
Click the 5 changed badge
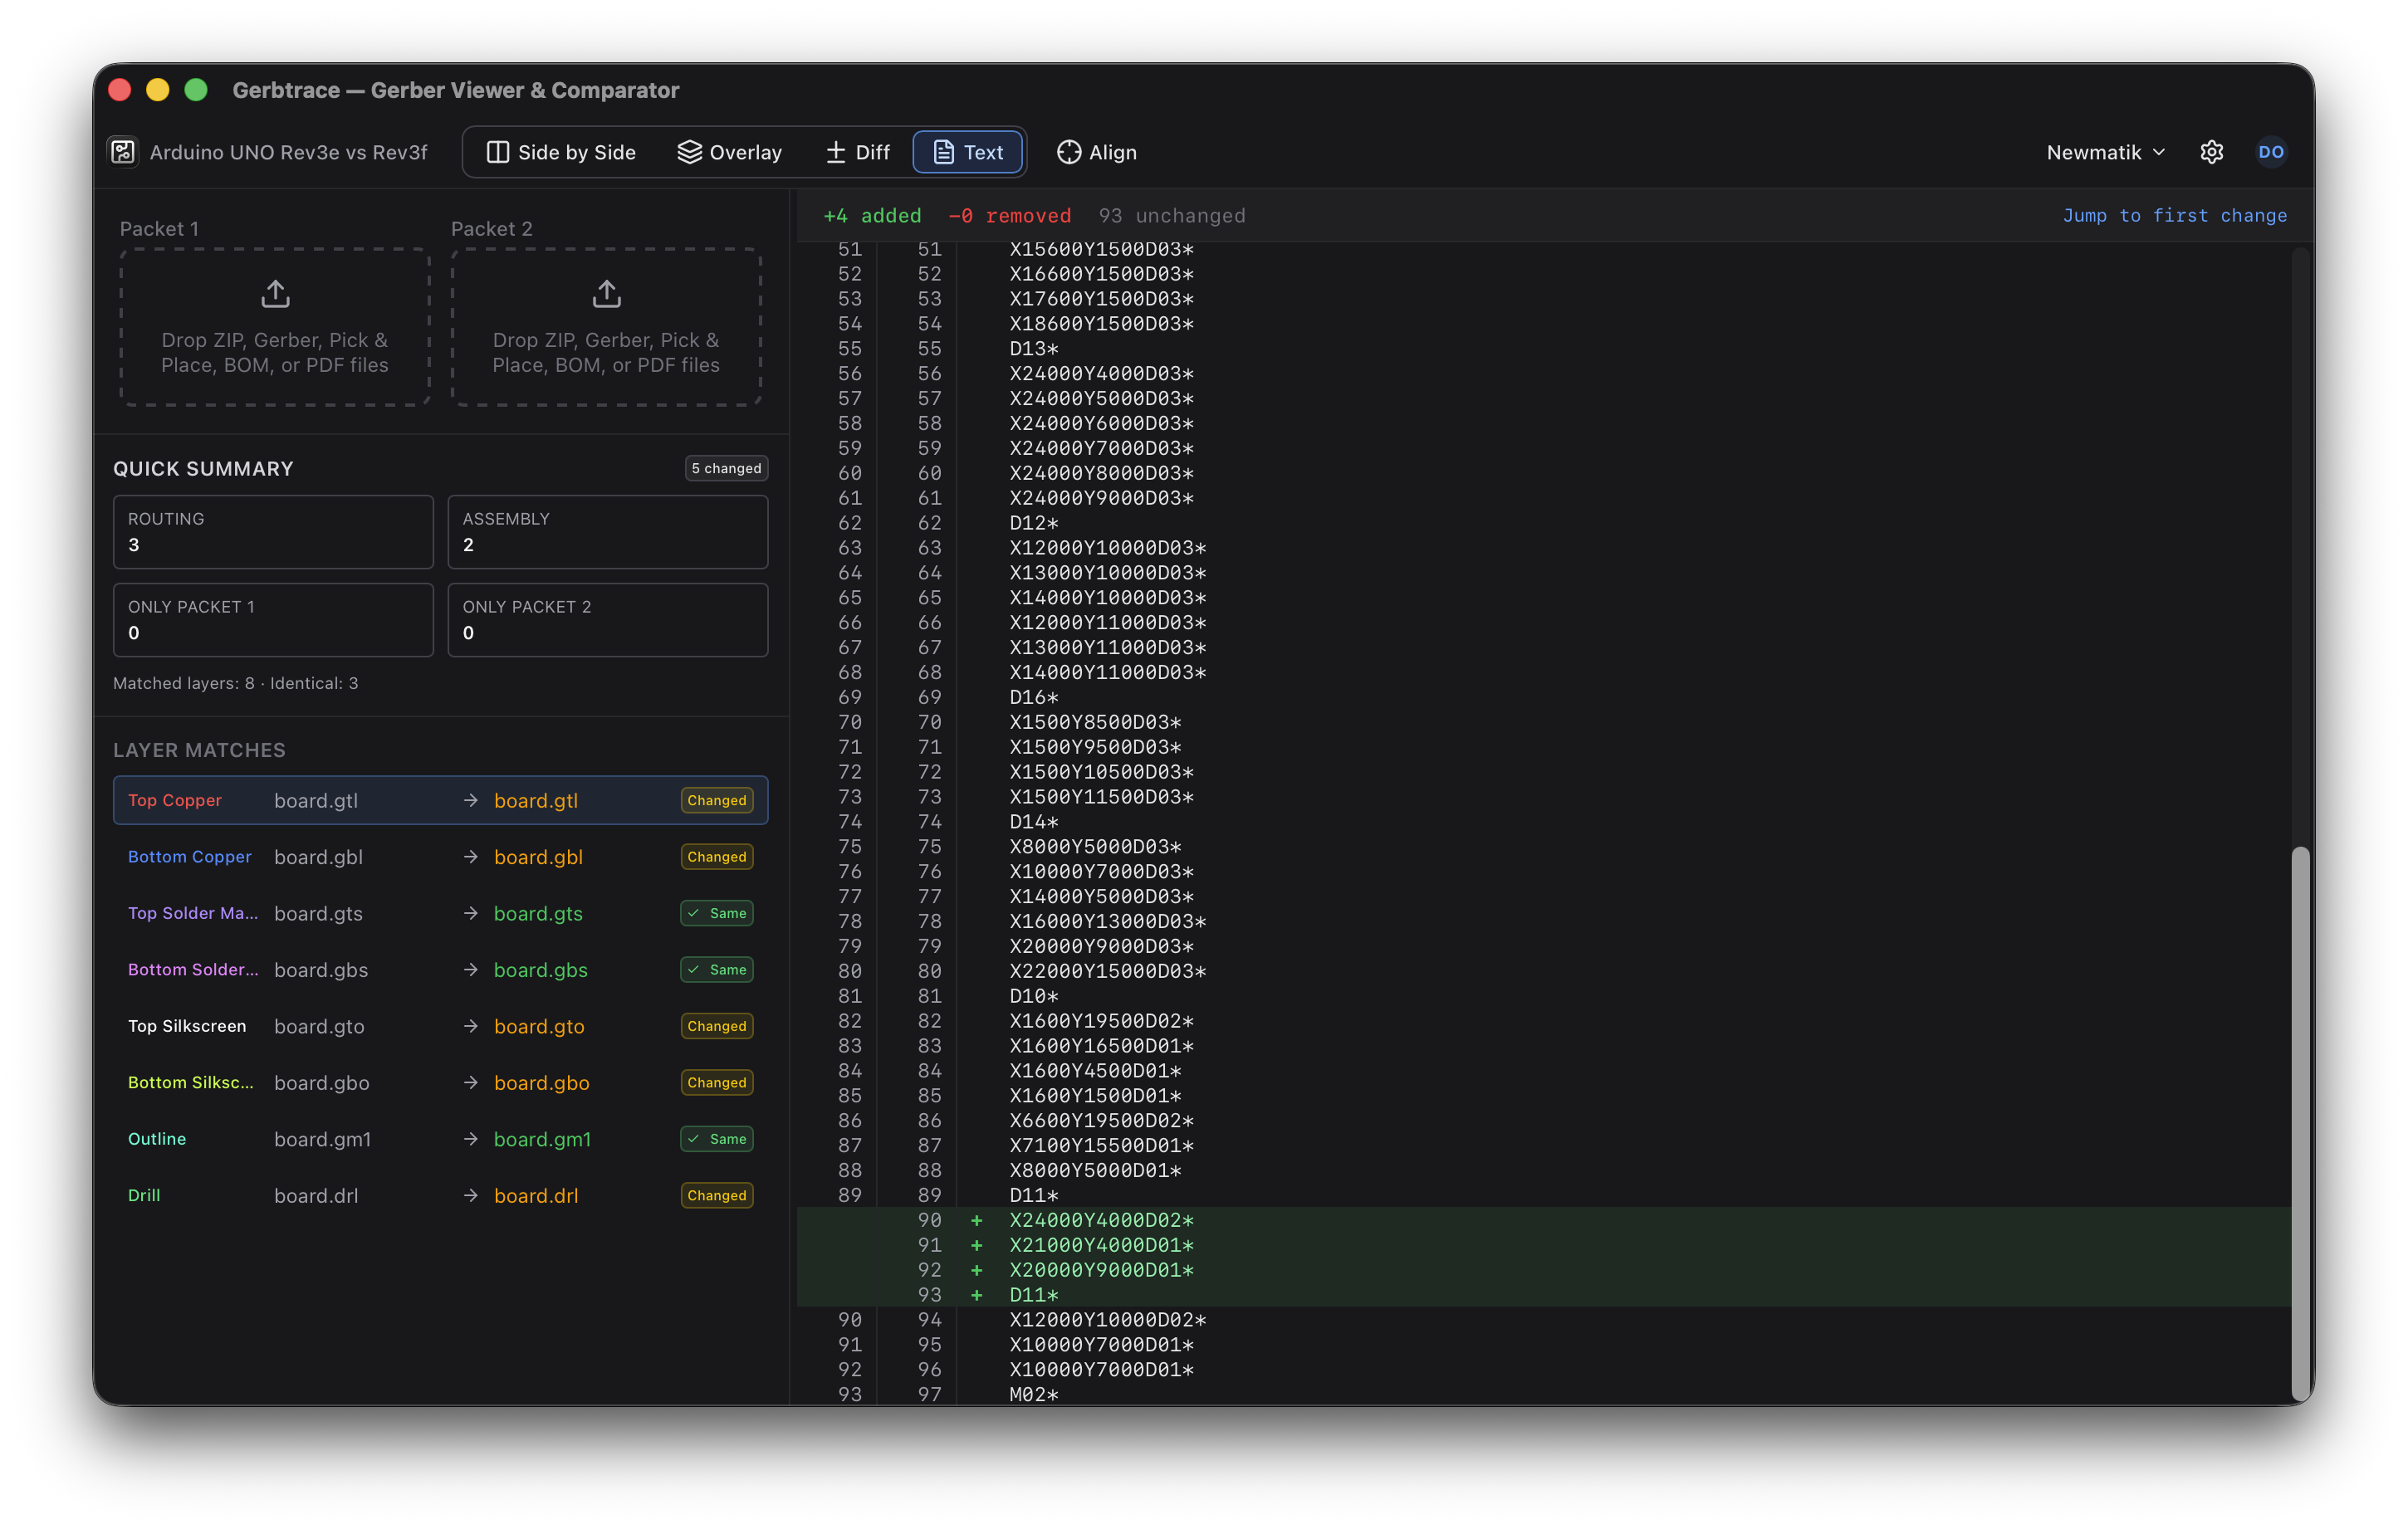[726, 468]
